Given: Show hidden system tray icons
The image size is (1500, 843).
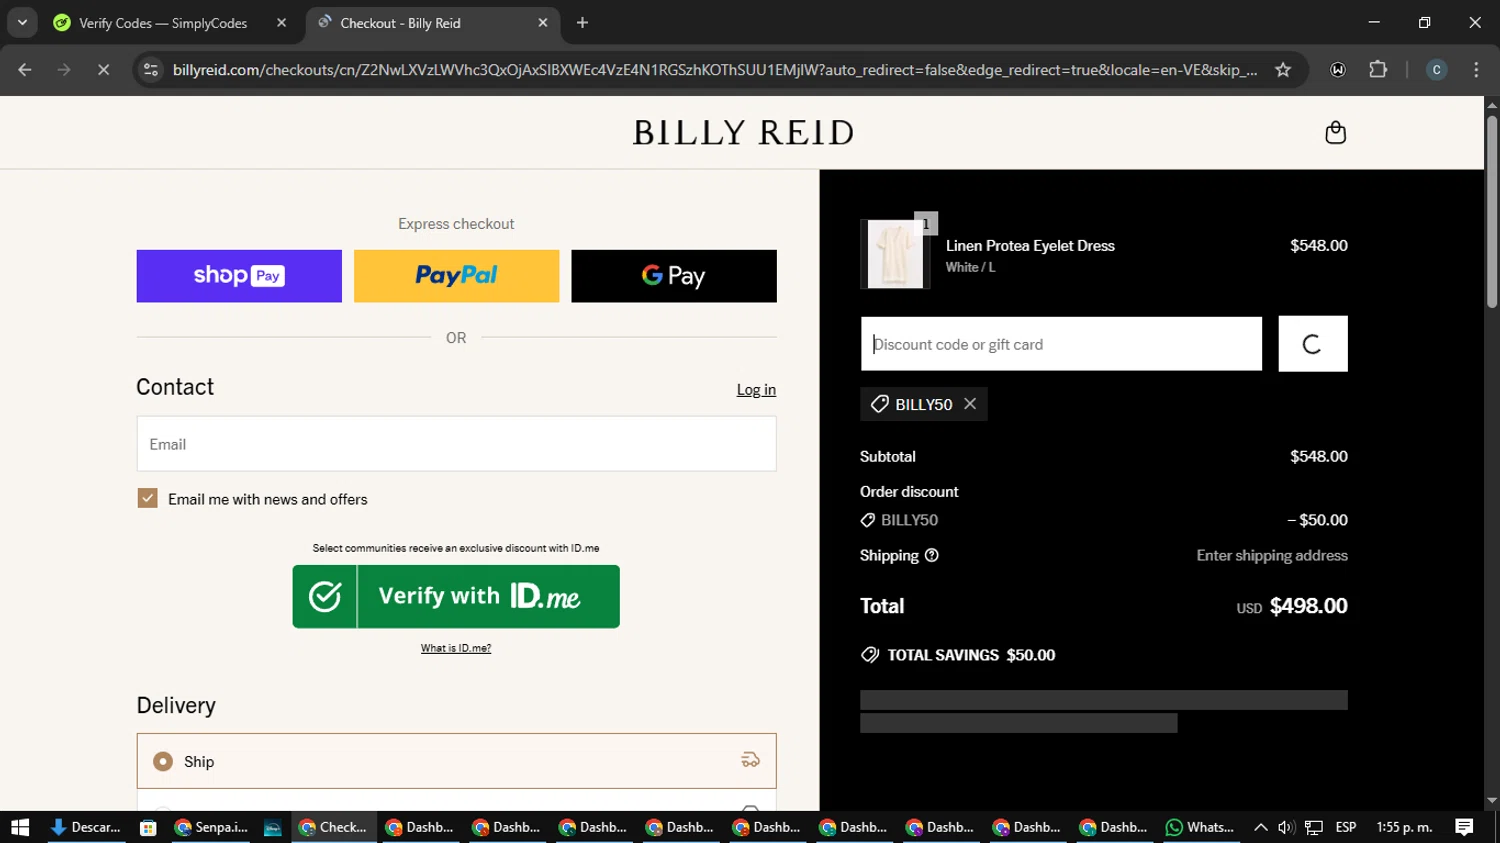Looking at the screenshot, I should pos(1260,827).
